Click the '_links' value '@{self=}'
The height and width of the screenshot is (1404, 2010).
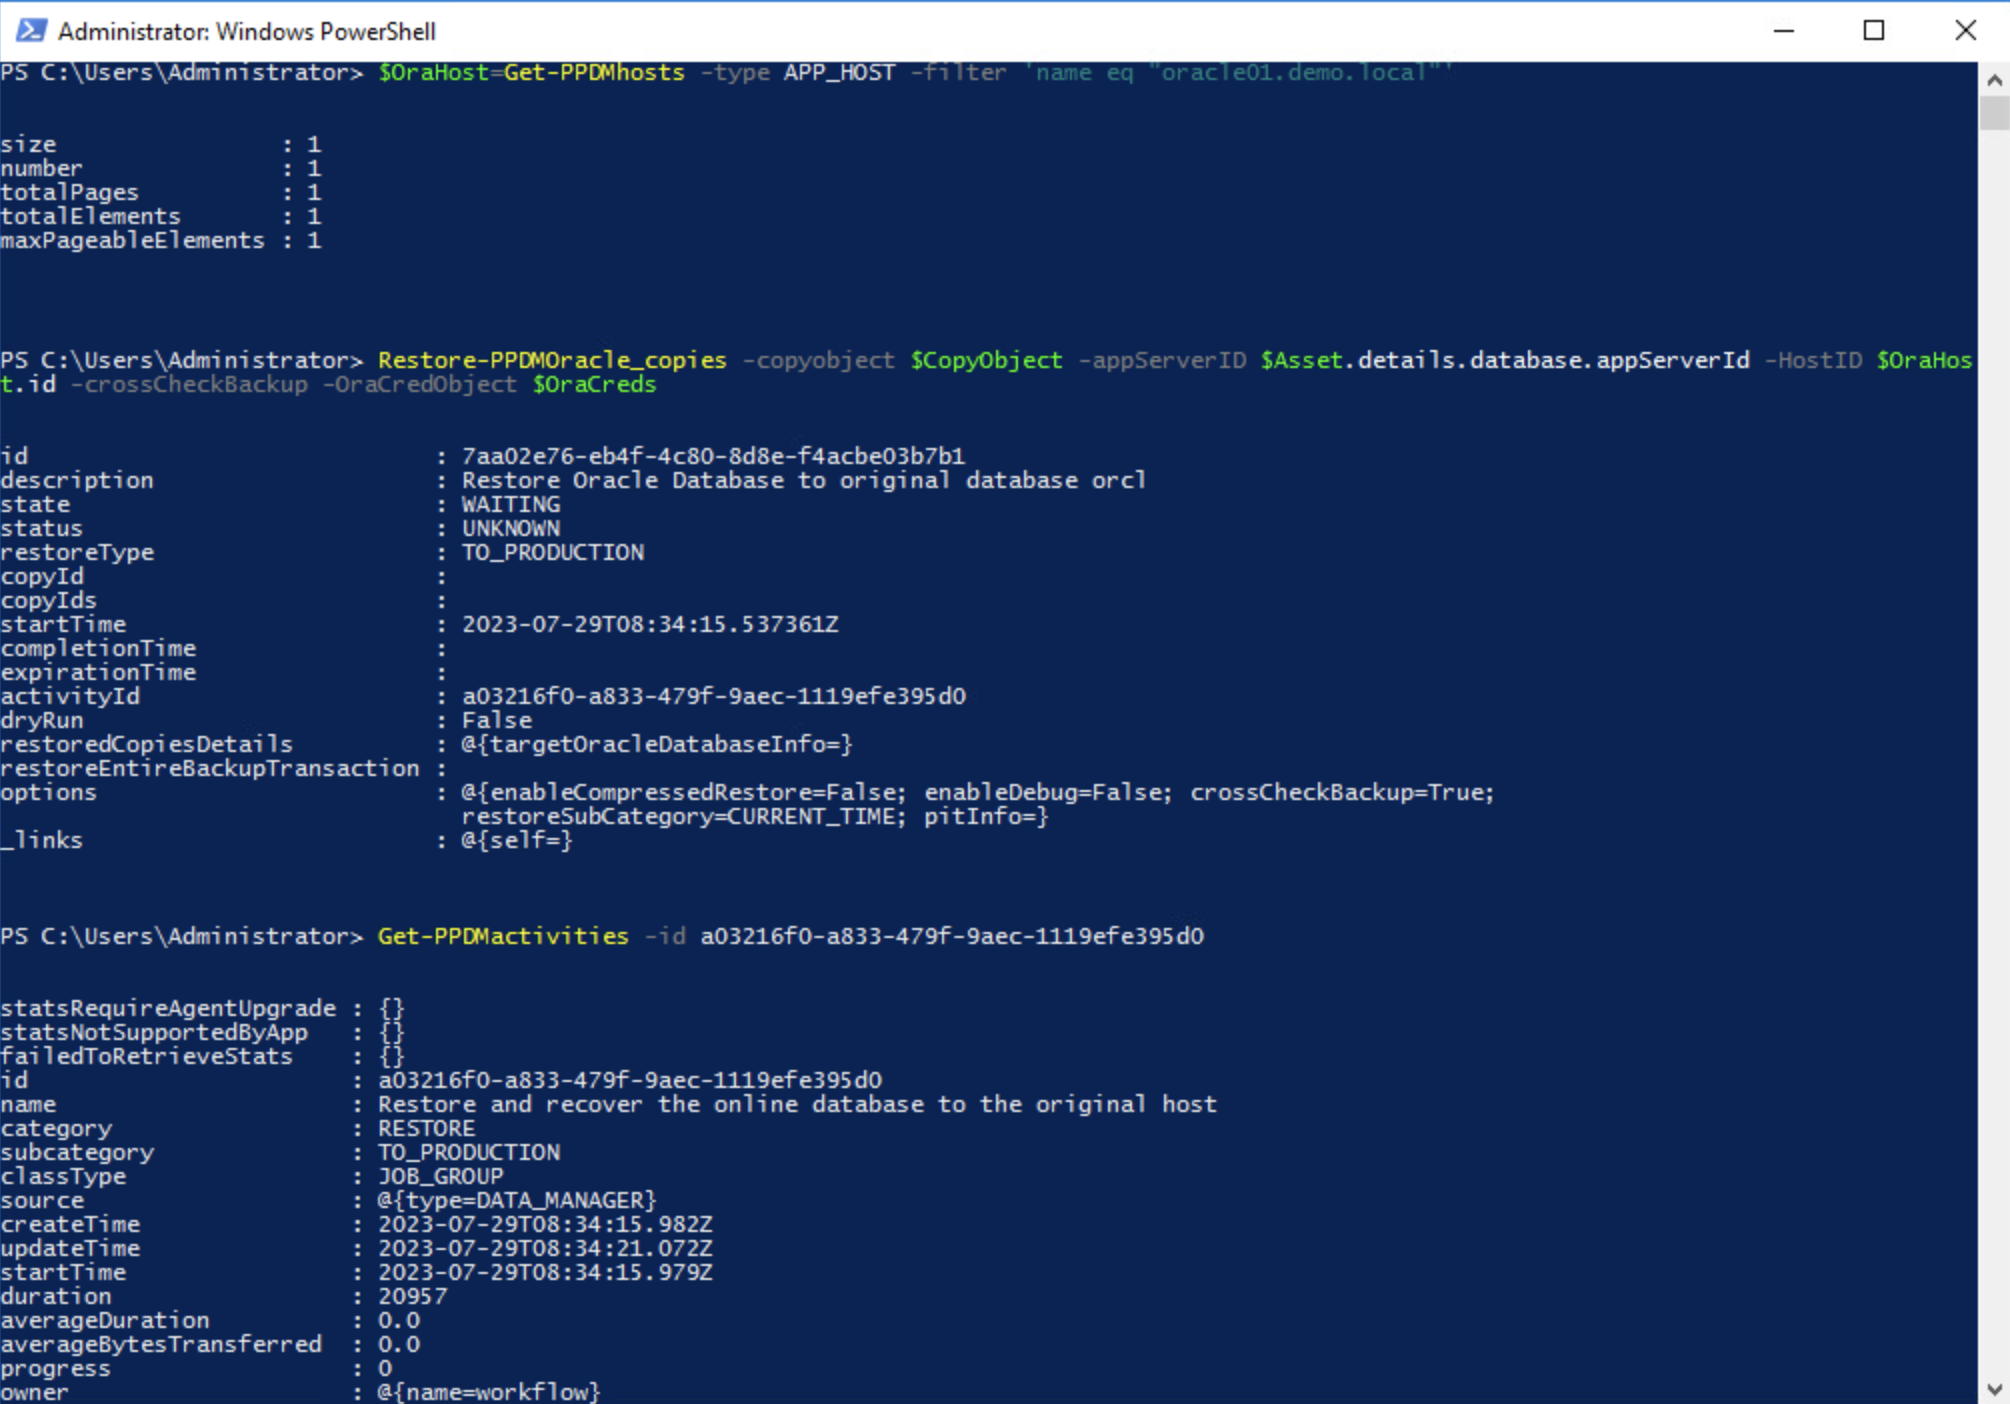point(516,840)
